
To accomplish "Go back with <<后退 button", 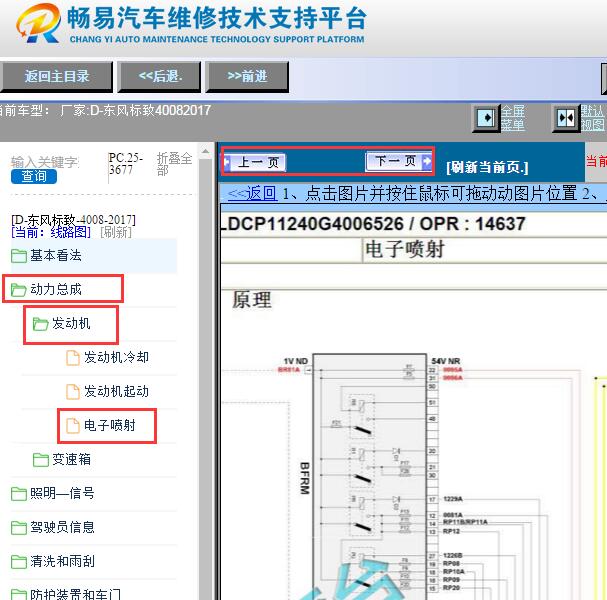I will (159, 77).
